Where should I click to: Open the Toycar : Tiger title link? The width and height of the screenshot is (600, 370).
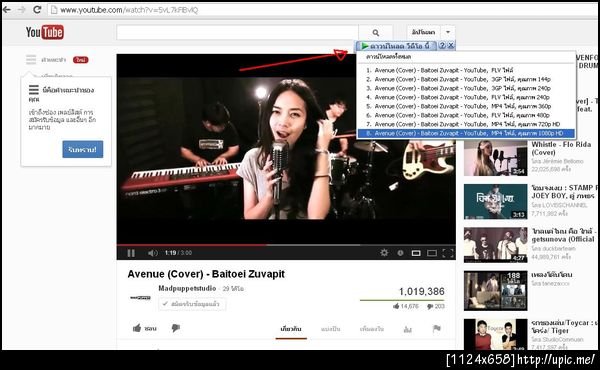[564, 326]
